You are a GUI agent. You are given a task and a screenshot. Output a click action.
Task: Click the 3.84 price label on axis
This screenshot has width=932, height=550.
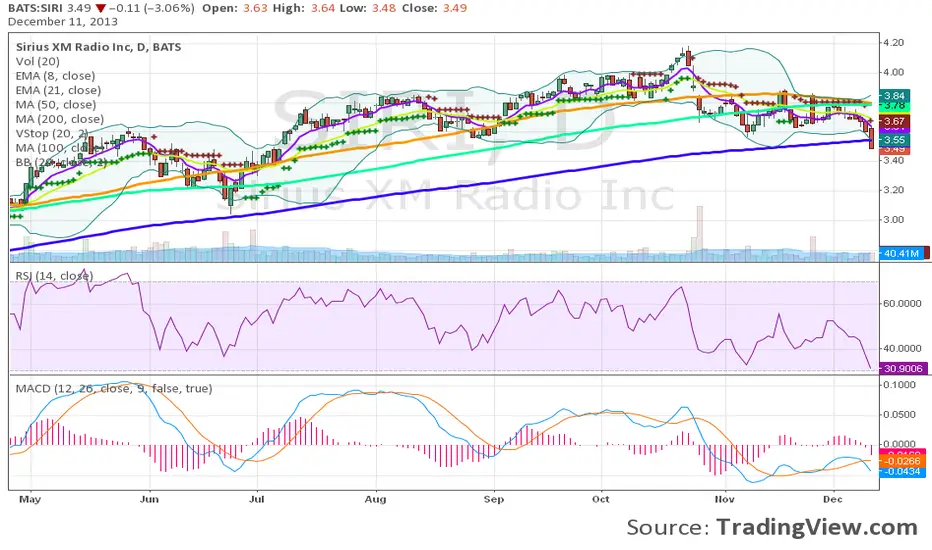coord(895,96)
